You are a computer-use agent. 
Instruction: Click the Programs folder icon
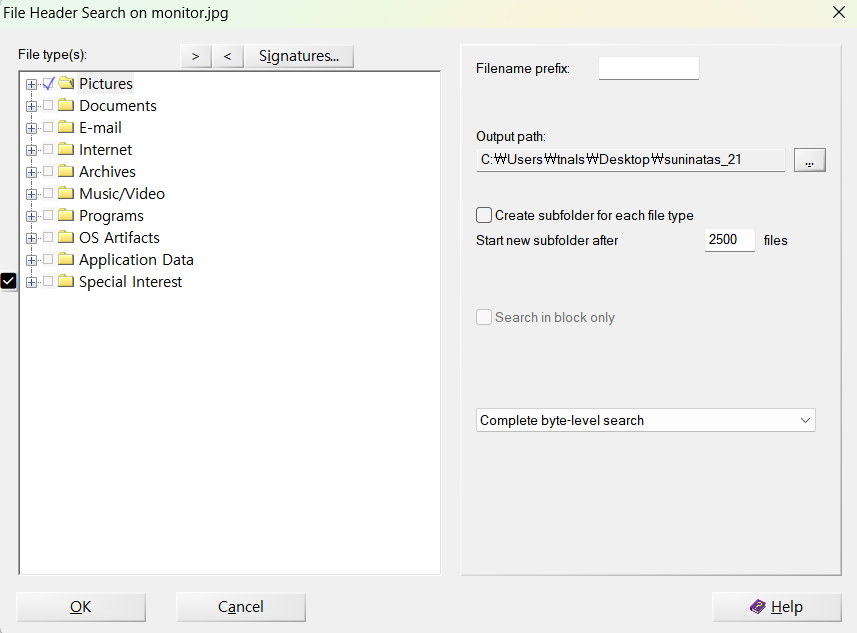click(x=66, y=215)
